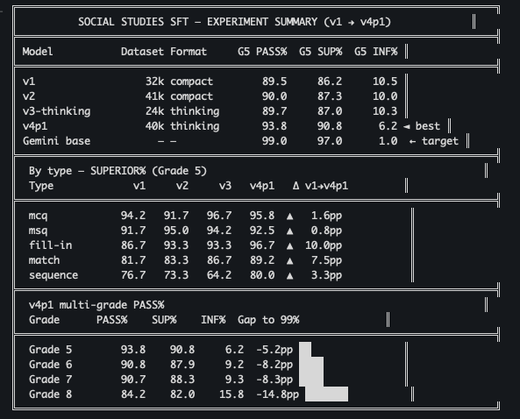The width and height of the screenshot is (520, 419).
Task: Click the 'Gap to 99%' column header
Action: [x=268, y=320]
